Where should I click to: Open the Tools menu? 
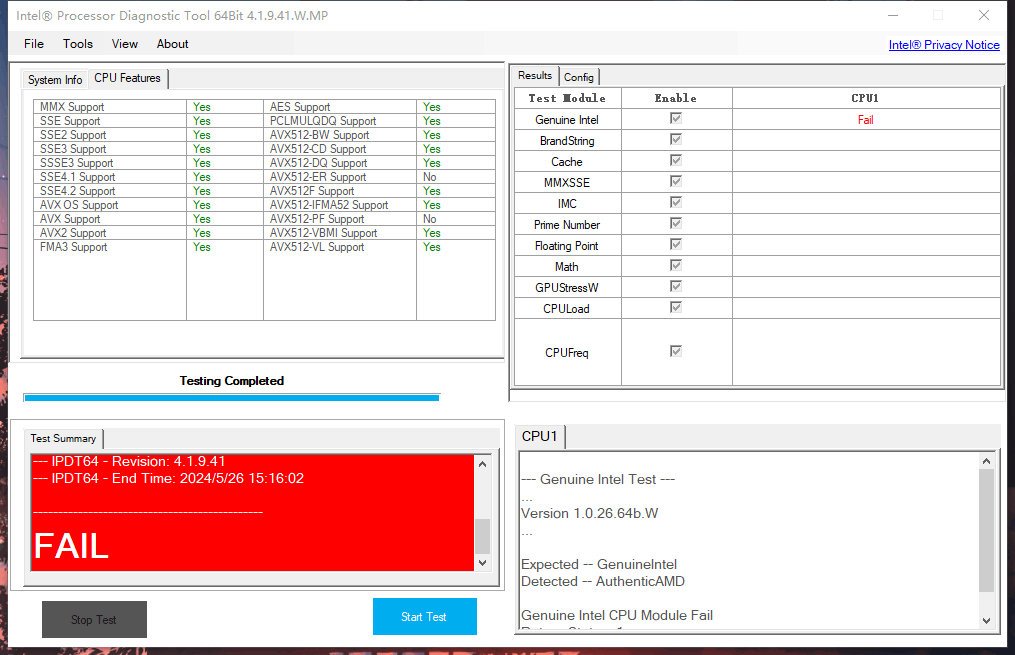pos(77,44)
